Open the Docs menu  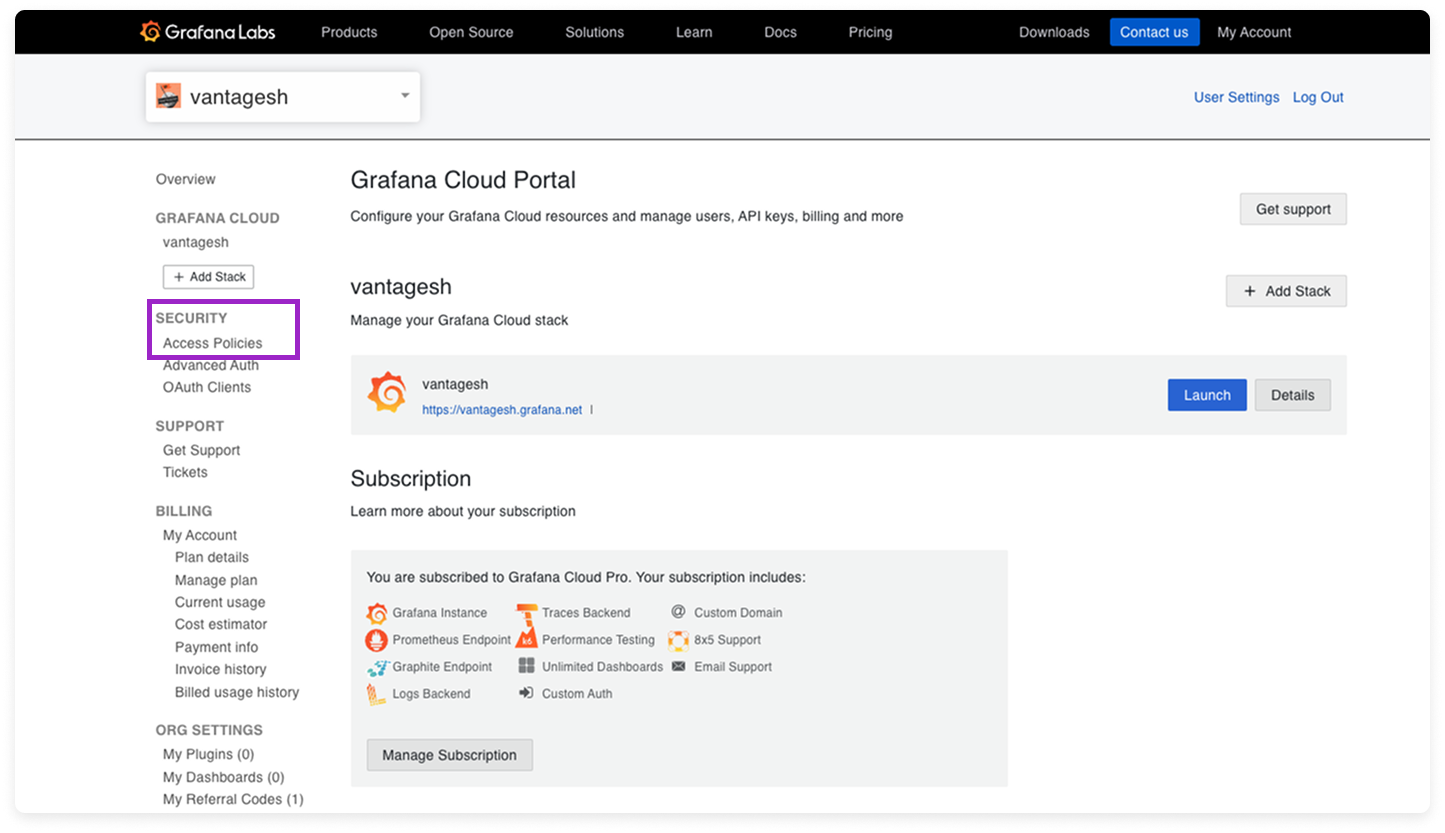[x=780, y=32]
